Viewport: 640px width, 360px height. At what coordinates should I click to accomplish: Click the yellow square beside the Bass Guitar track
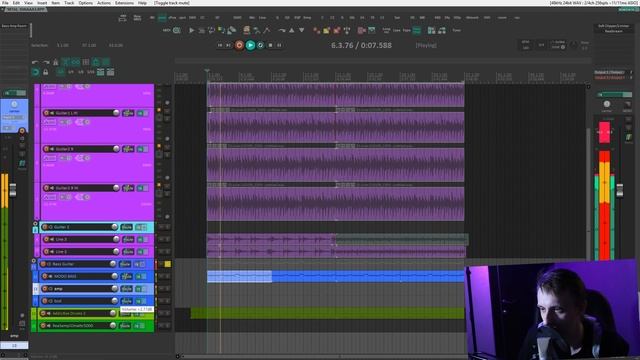pyautogui.click(x=168, y=264)
